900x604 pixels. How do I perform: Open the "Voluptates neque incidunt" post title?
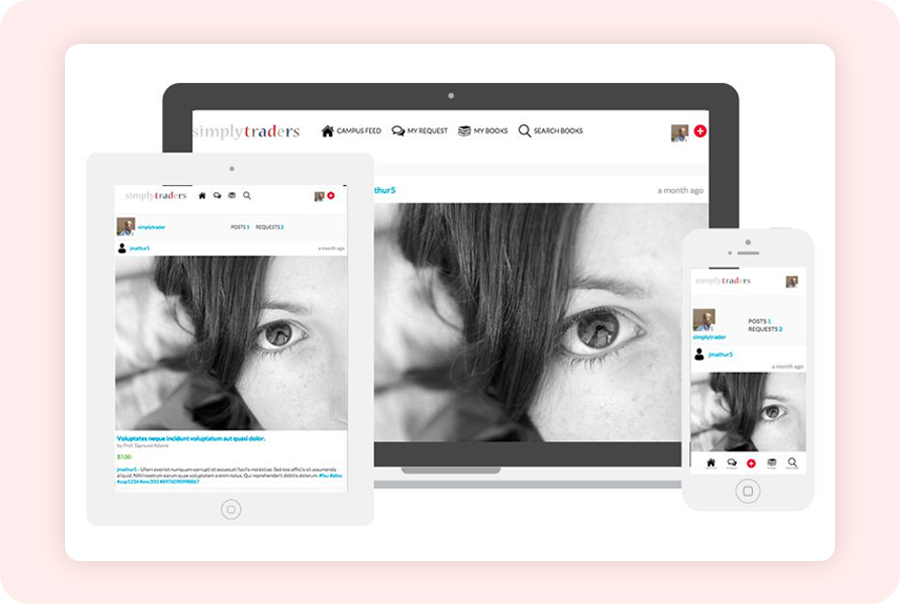[x=191, y=439]
